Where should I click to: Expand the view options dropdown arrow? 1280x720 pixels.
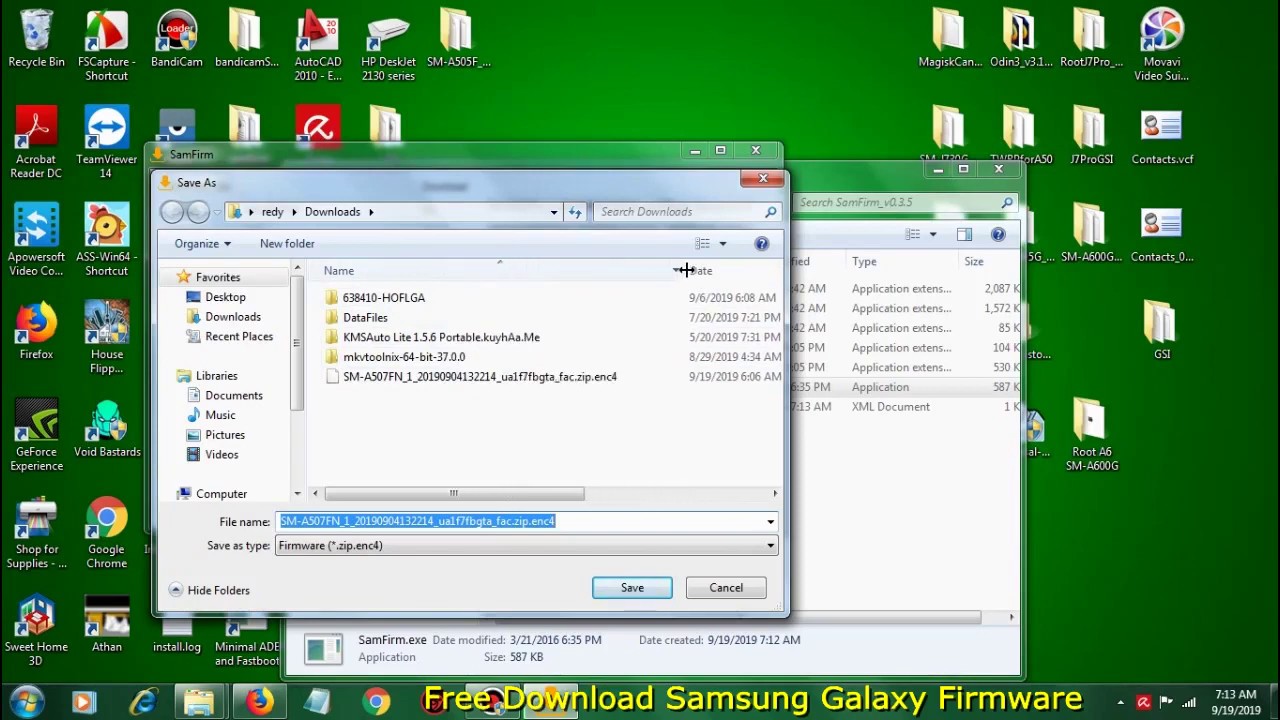(x=723, y=244)
